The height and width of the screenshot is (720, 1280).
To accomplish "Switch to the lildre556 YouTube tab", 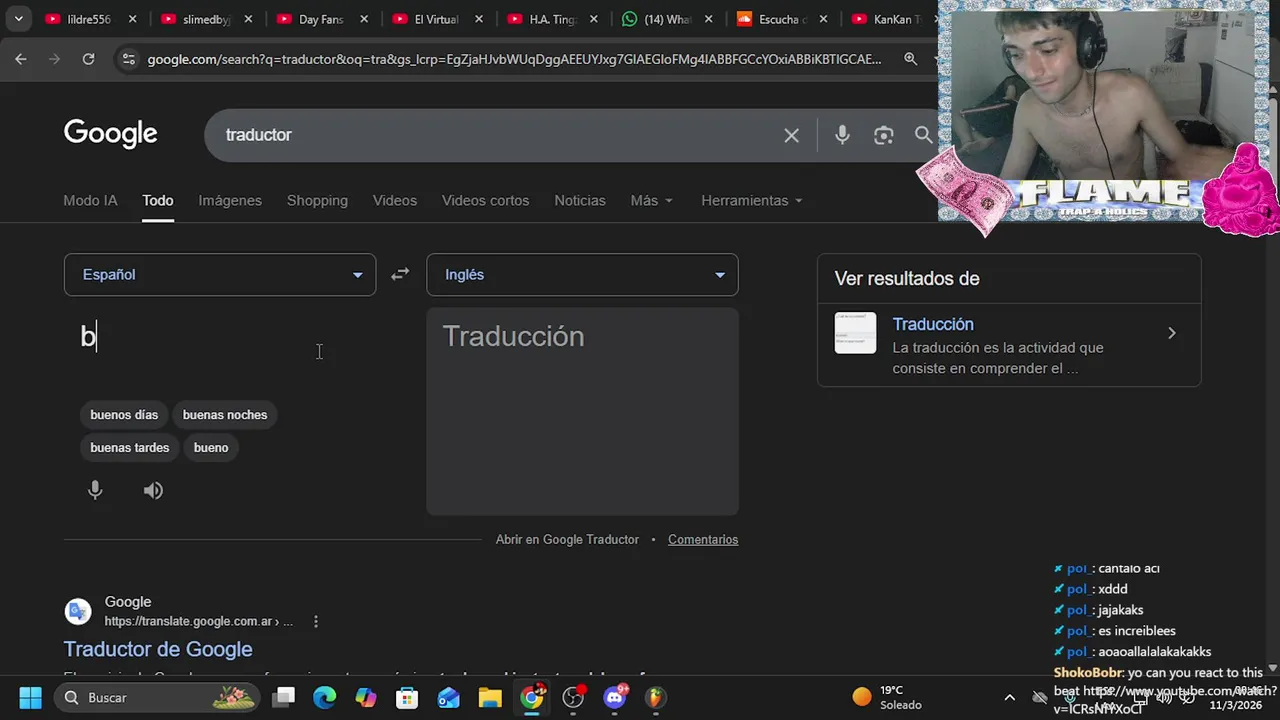I will (x=88, y=19).
